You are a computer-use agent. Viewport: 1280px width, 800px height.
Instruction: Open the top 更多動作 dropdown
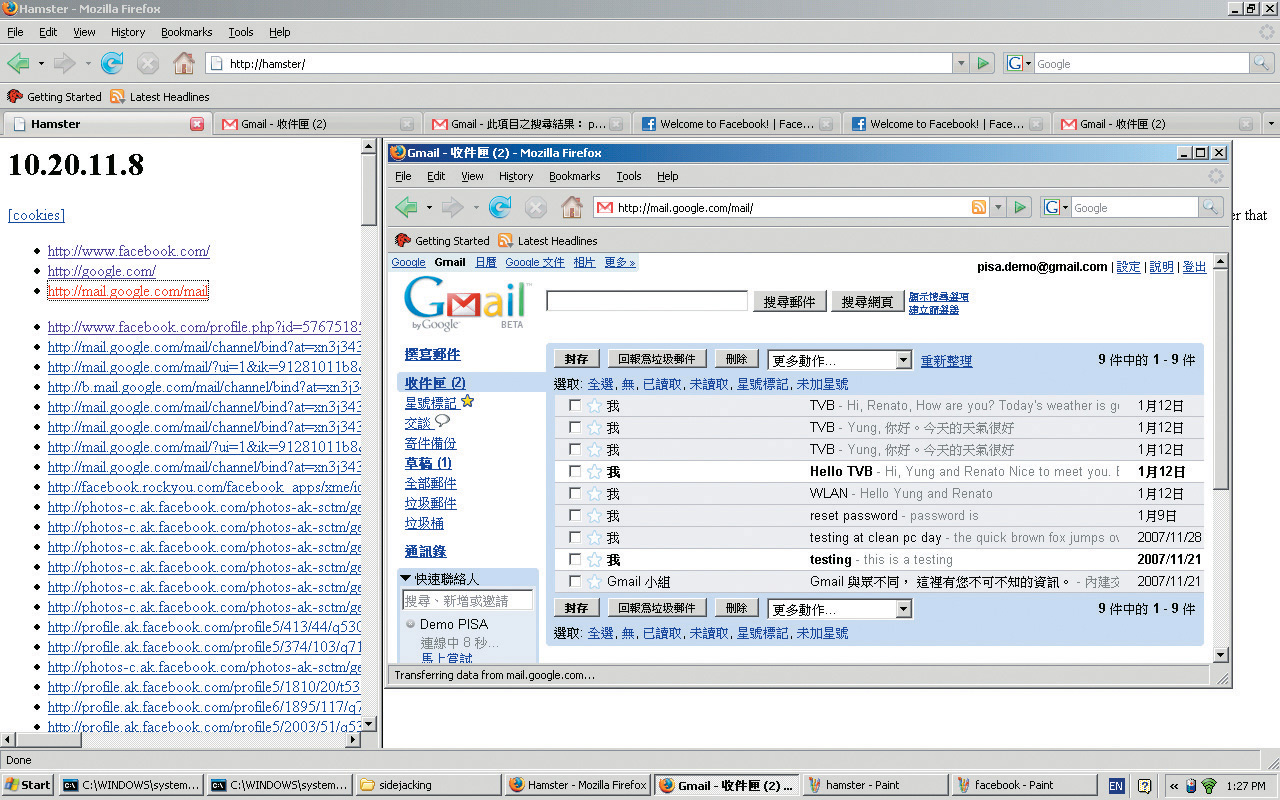[840, 360]
